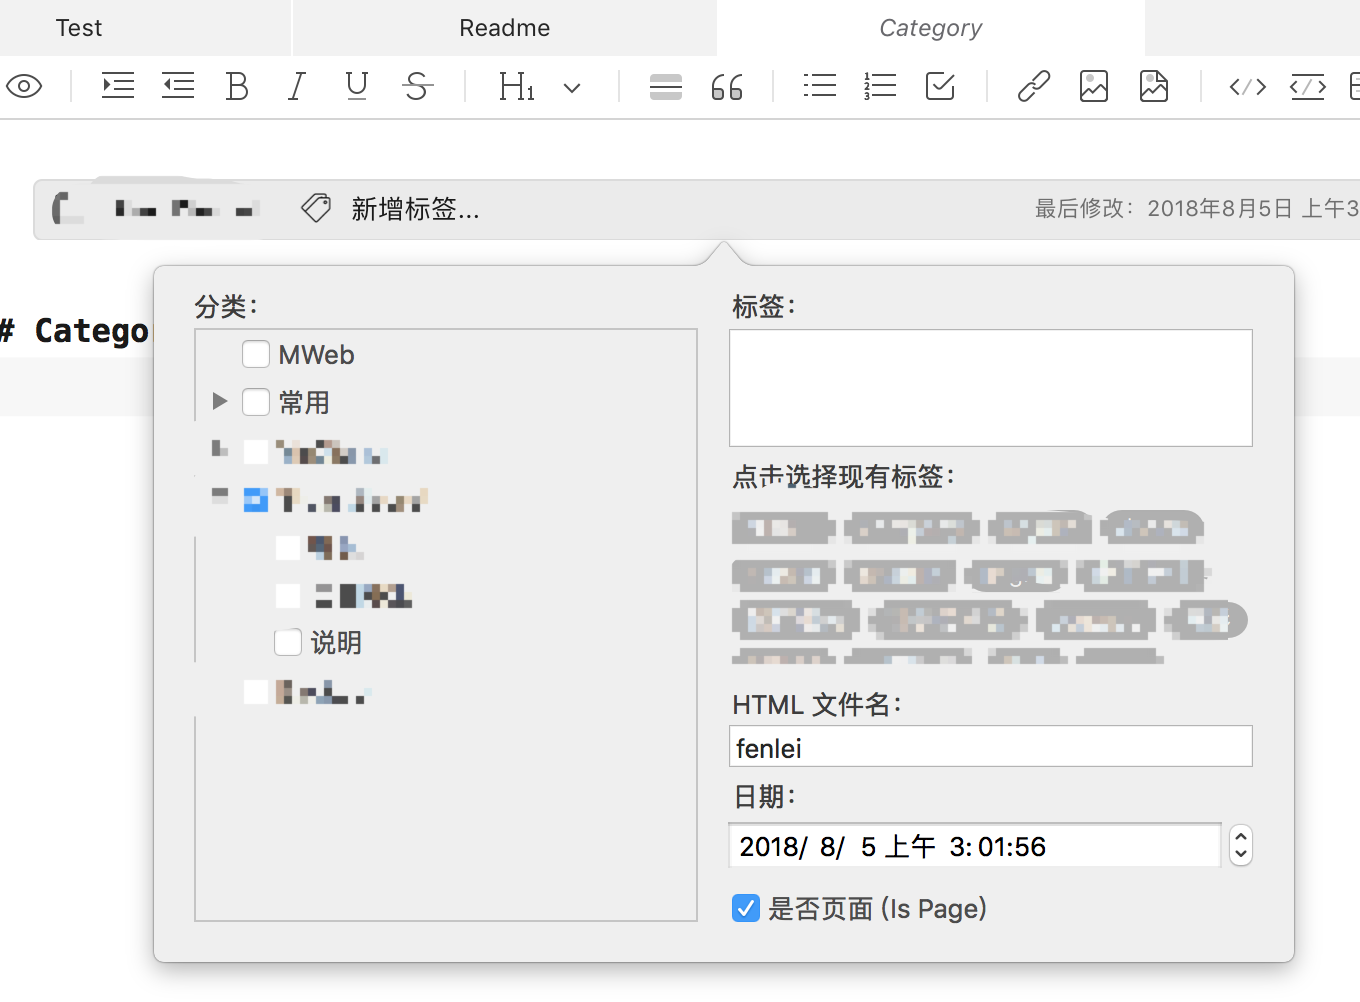Screen dimensions: 1360x1002
Task: Click the HTML 文件名 field containing fenlei
Action: (990, 747)
